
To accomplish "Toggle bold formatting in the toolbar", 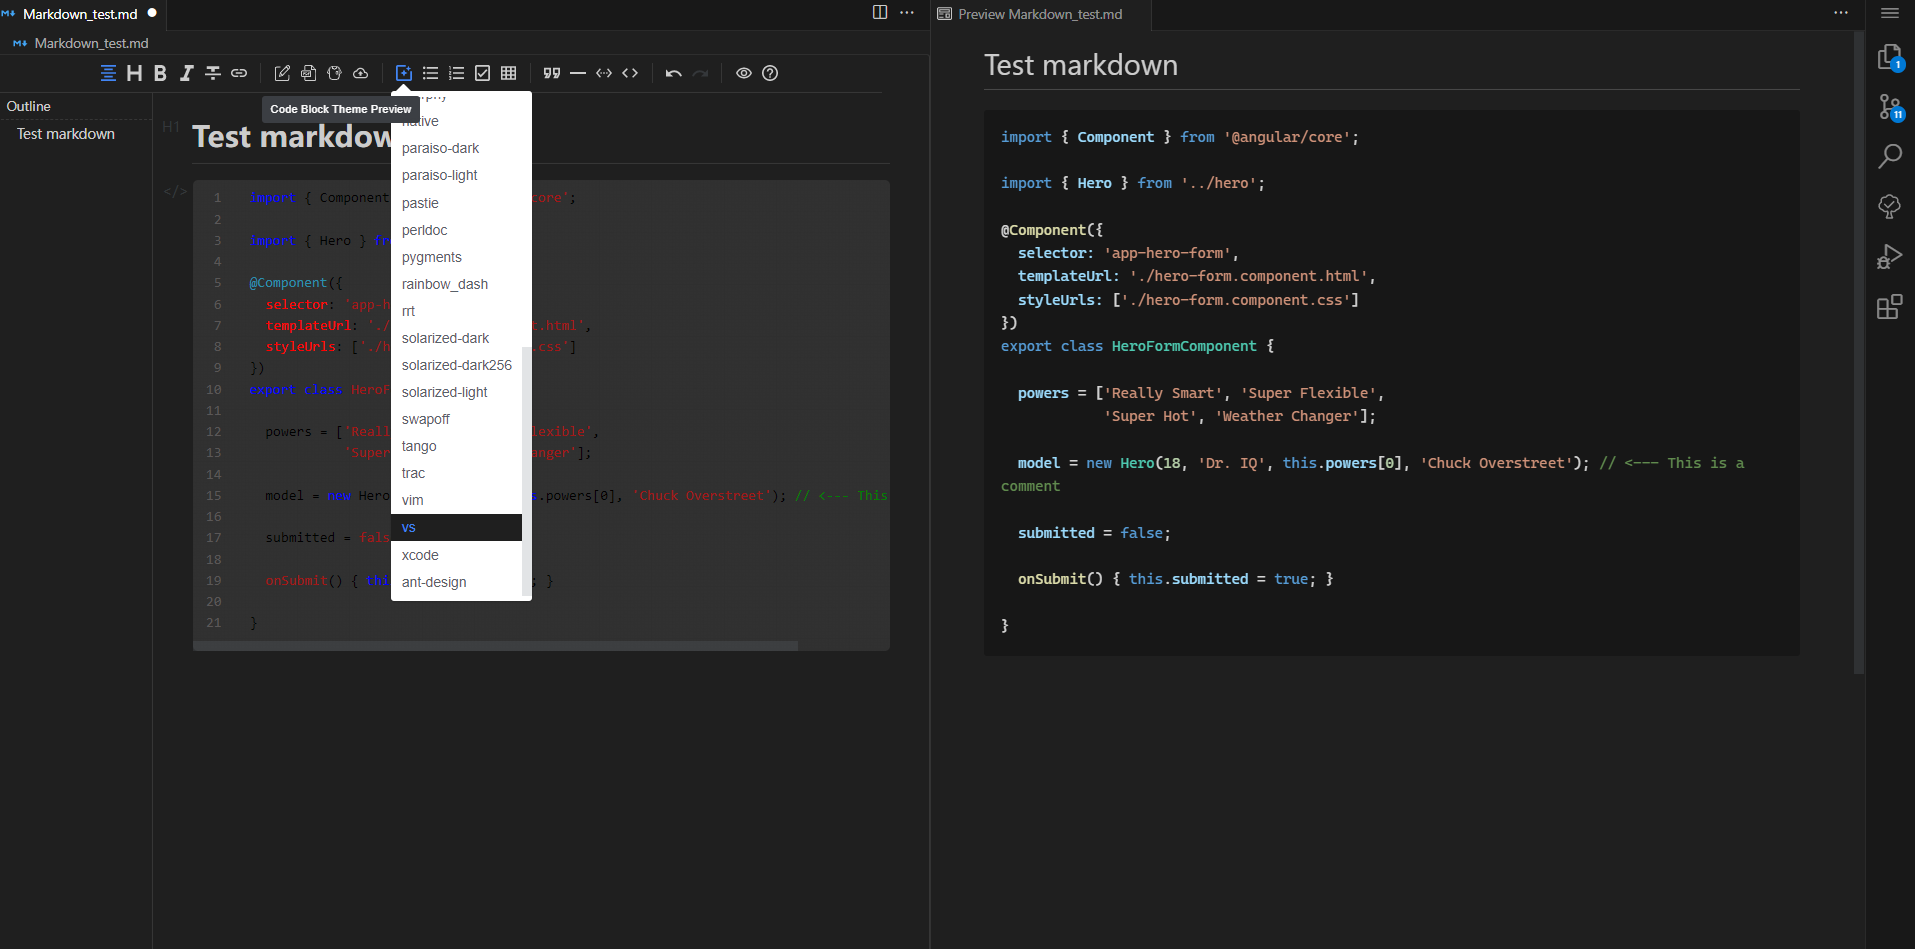I will pos(160,73).
